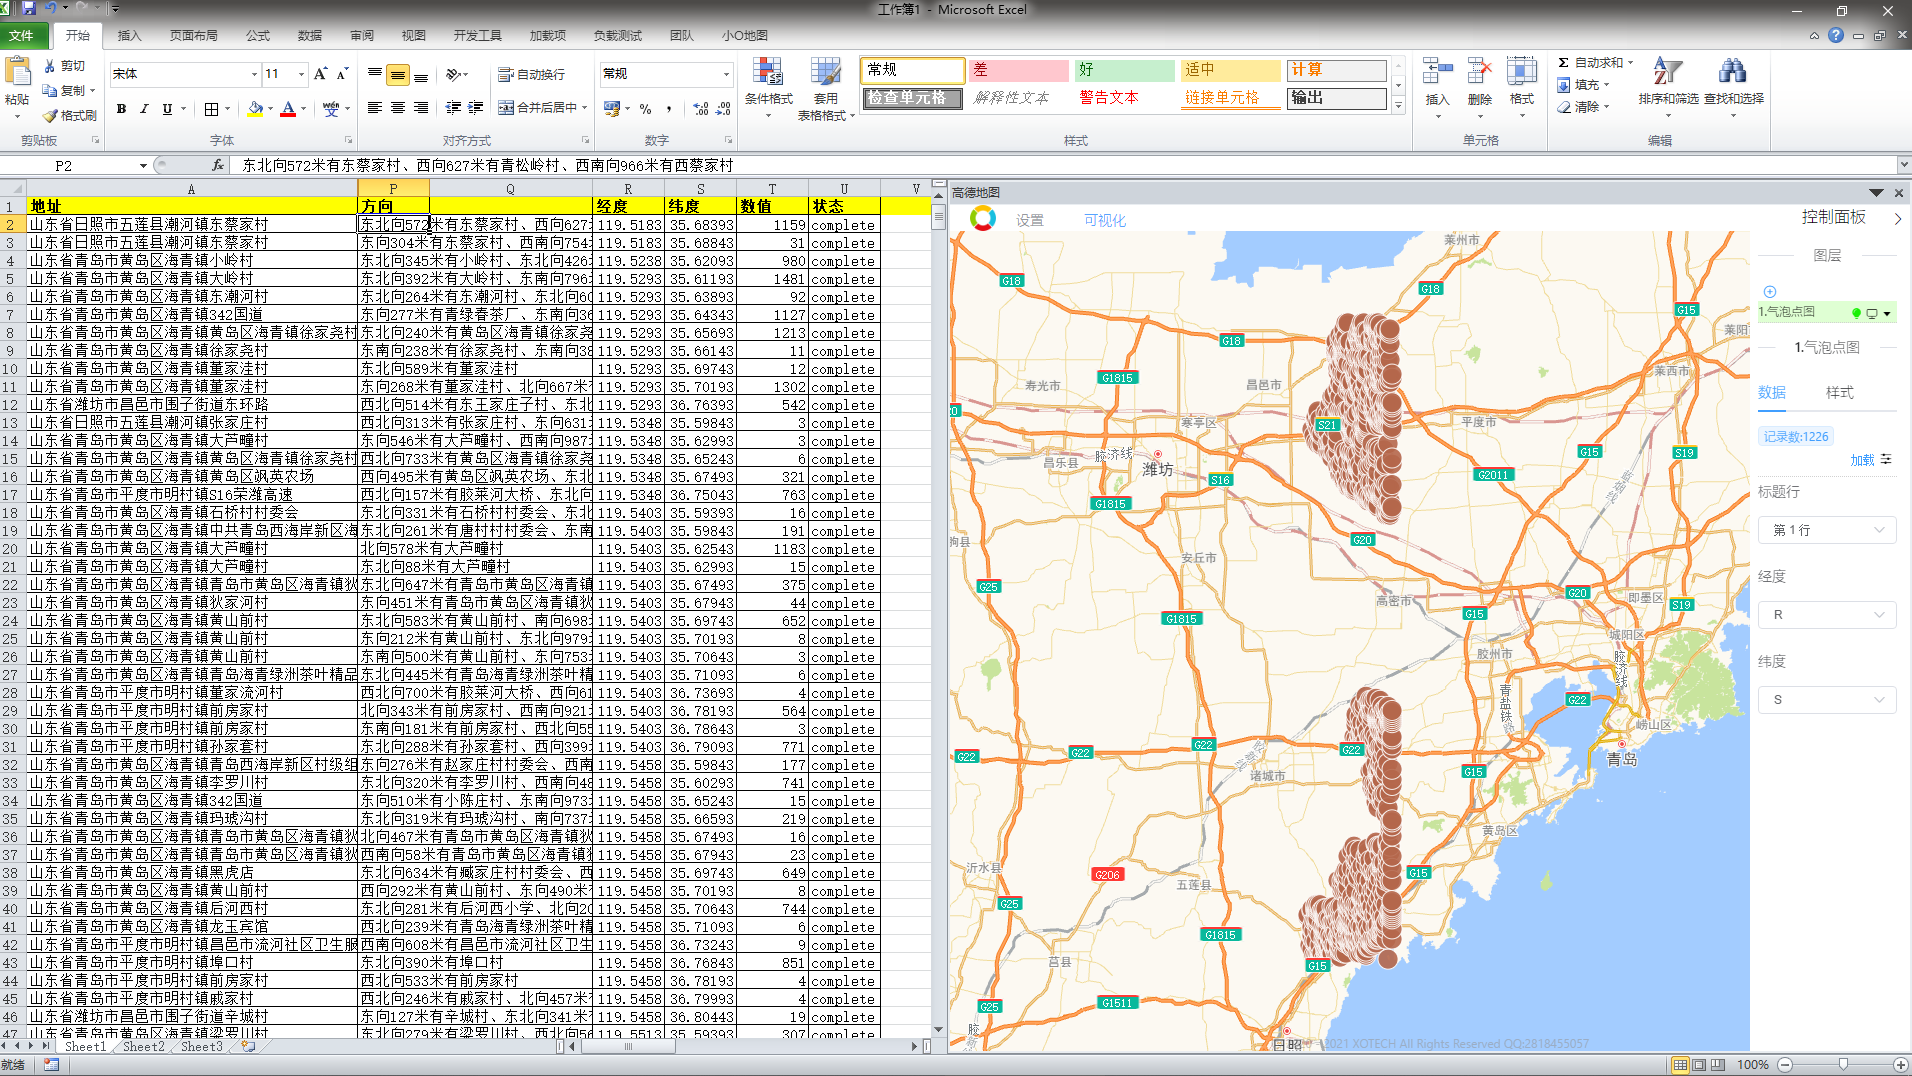Click Merge and Center (合并后居中)

coord(538,108)
